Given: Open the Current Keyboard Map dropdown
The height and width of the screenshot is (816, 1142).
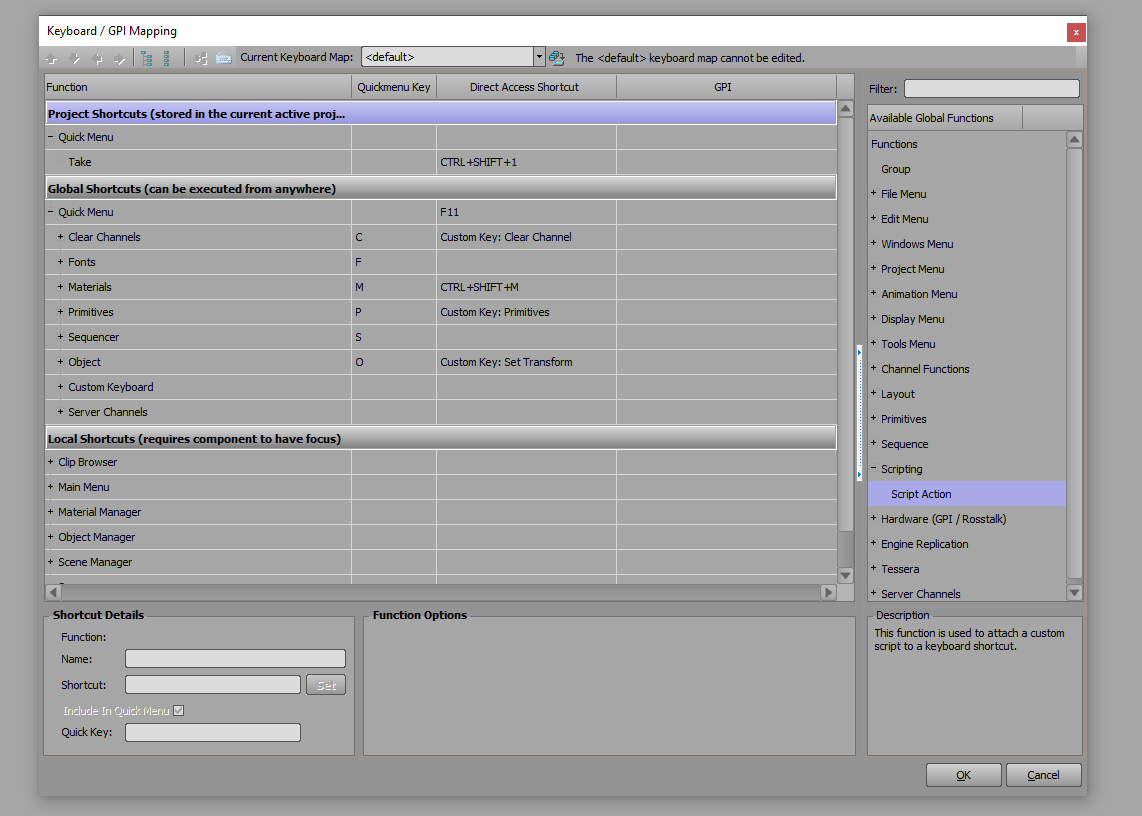Looking at the screenshot, I should (539, 57).
